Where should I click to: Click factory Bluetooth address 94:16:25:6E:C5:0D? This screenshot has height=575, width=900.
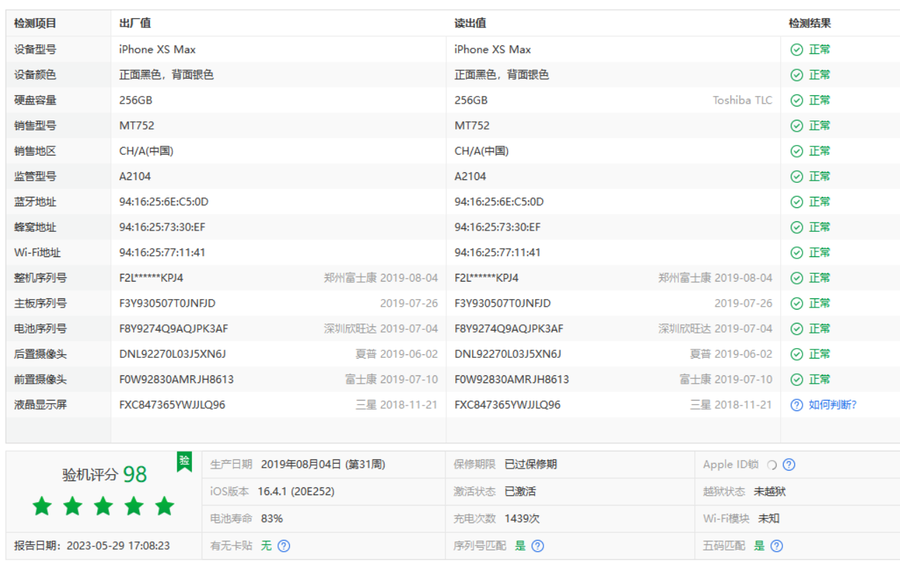(x=164, y=202)
